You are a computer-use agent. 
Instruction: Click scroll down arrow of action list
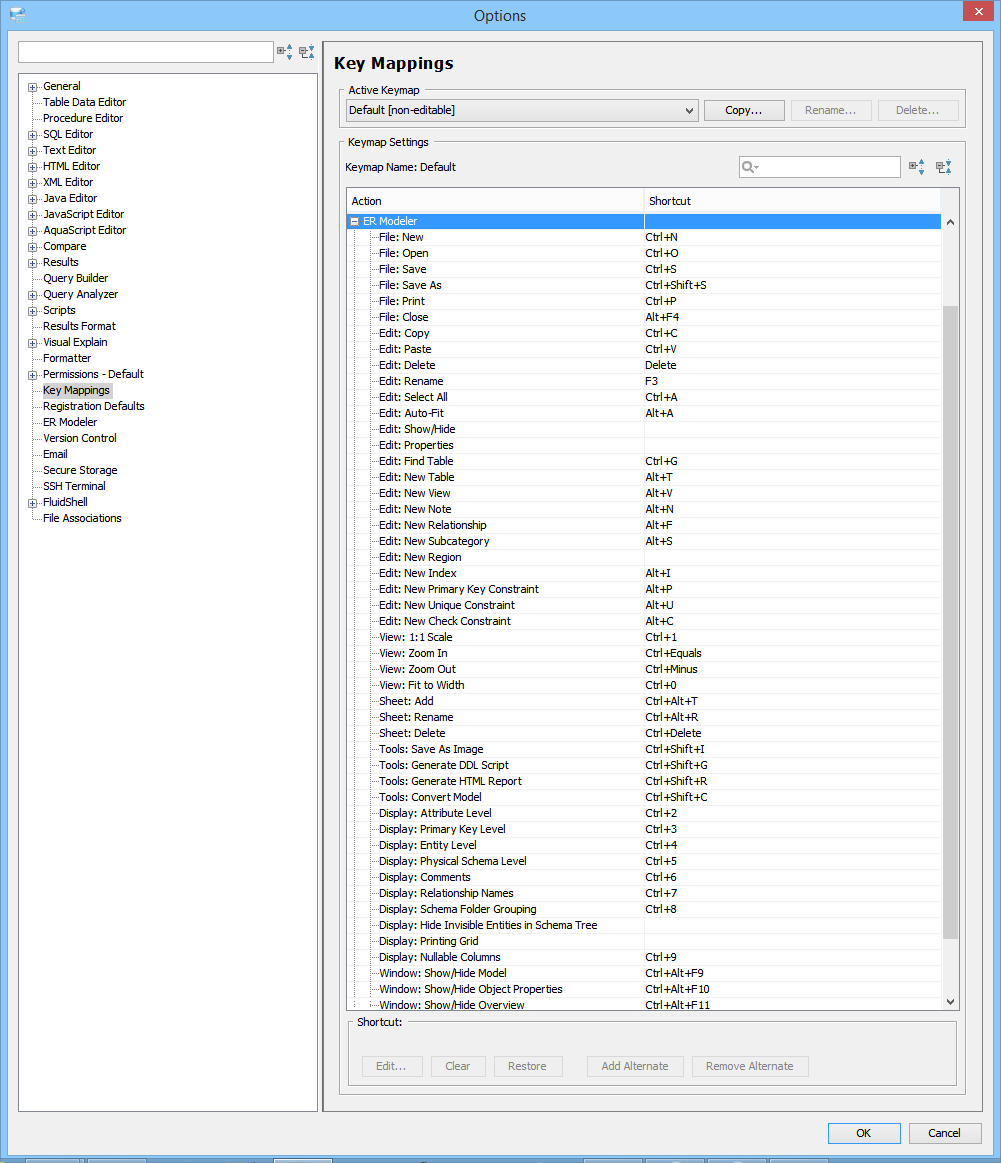(x=950, y=1002)
